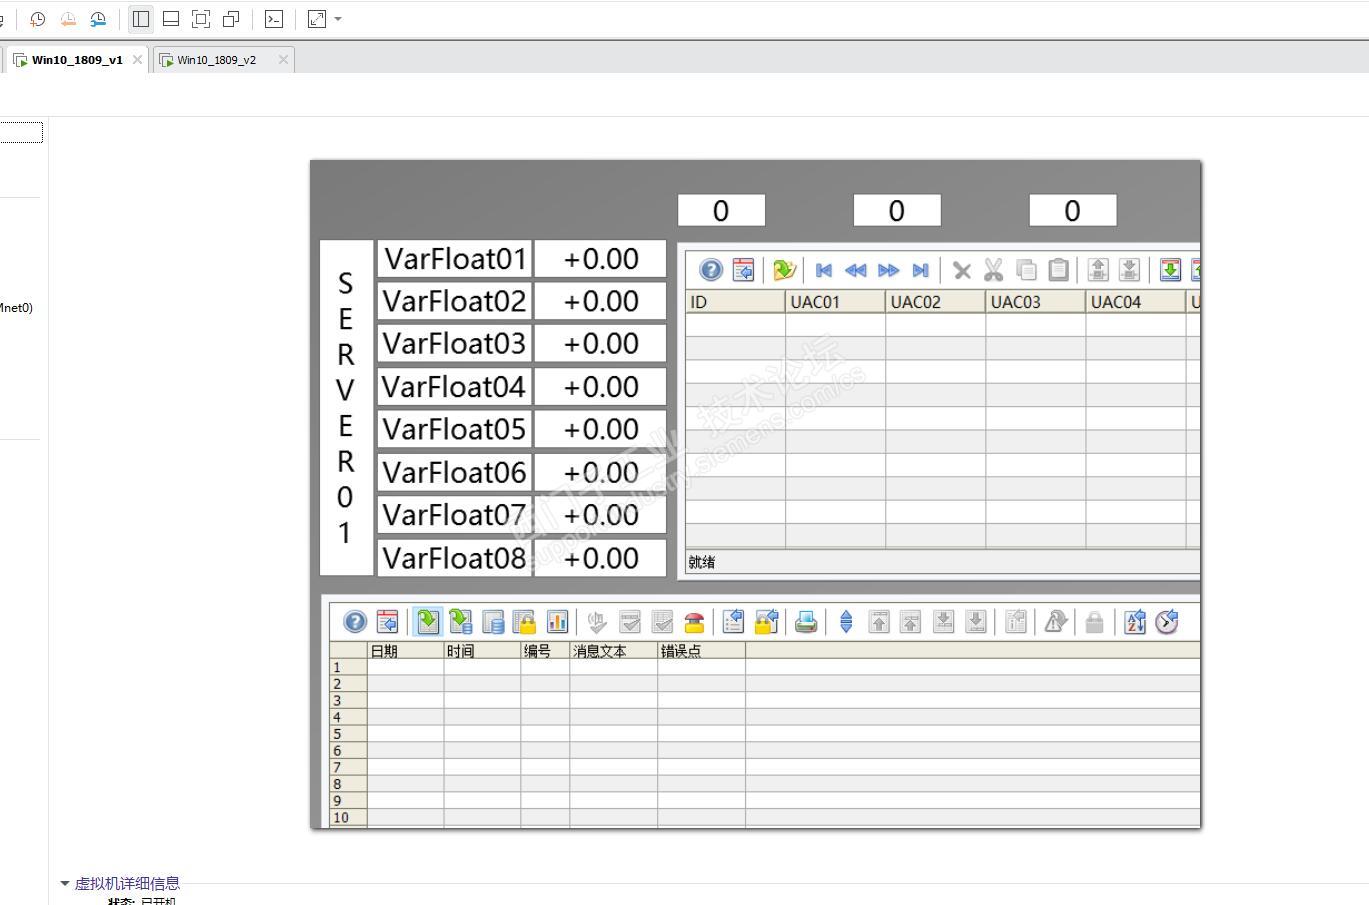
Task: Switch to the Win10_1809_v1 tab
Action: 77,60
